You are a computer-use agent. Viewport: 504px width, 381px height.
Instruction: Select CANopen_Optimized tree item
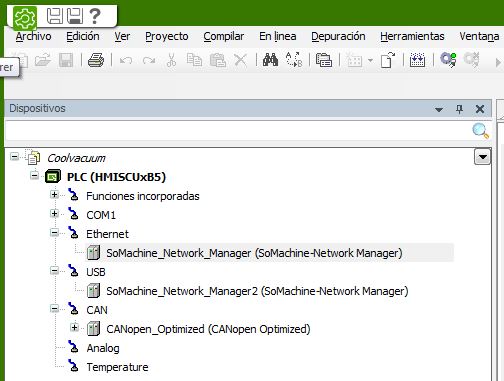click(208, 329)
